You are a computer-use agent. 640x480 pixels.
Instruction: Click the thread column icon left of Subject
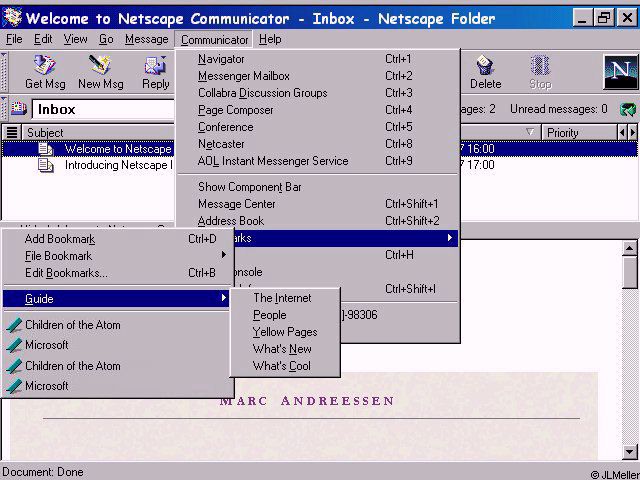[x=12, y=132]
